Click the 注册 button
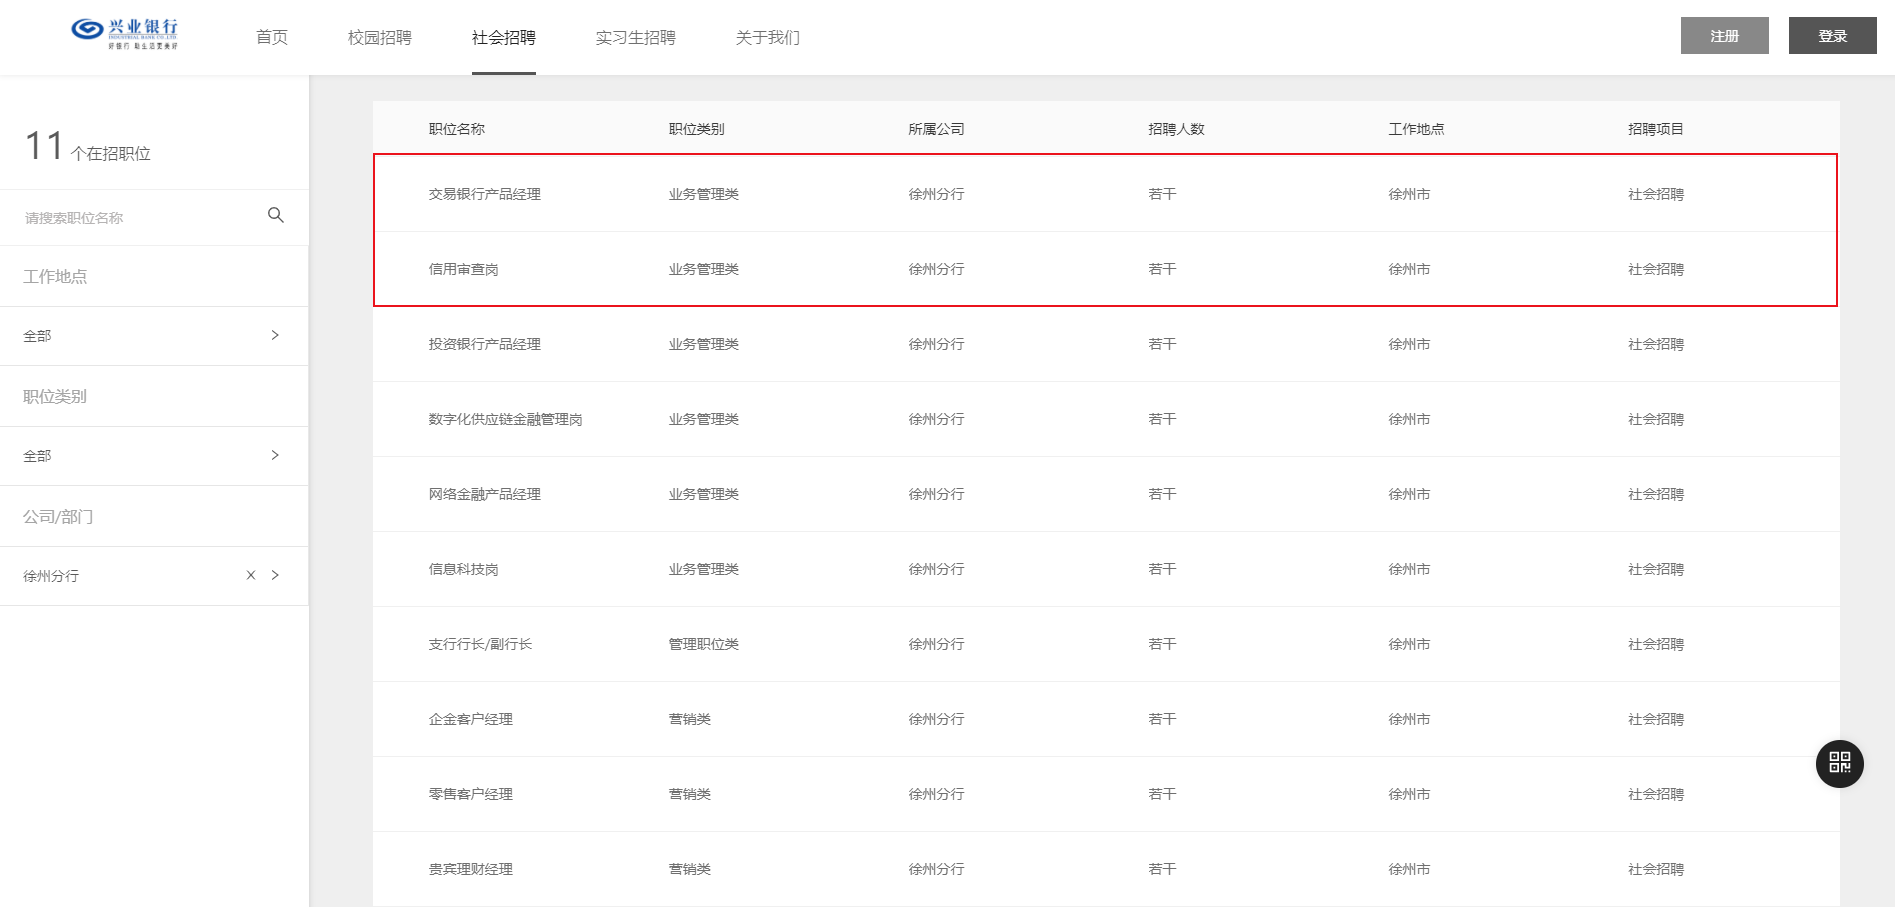This screenshot has width=1895, height=907. pos(1724,36)
